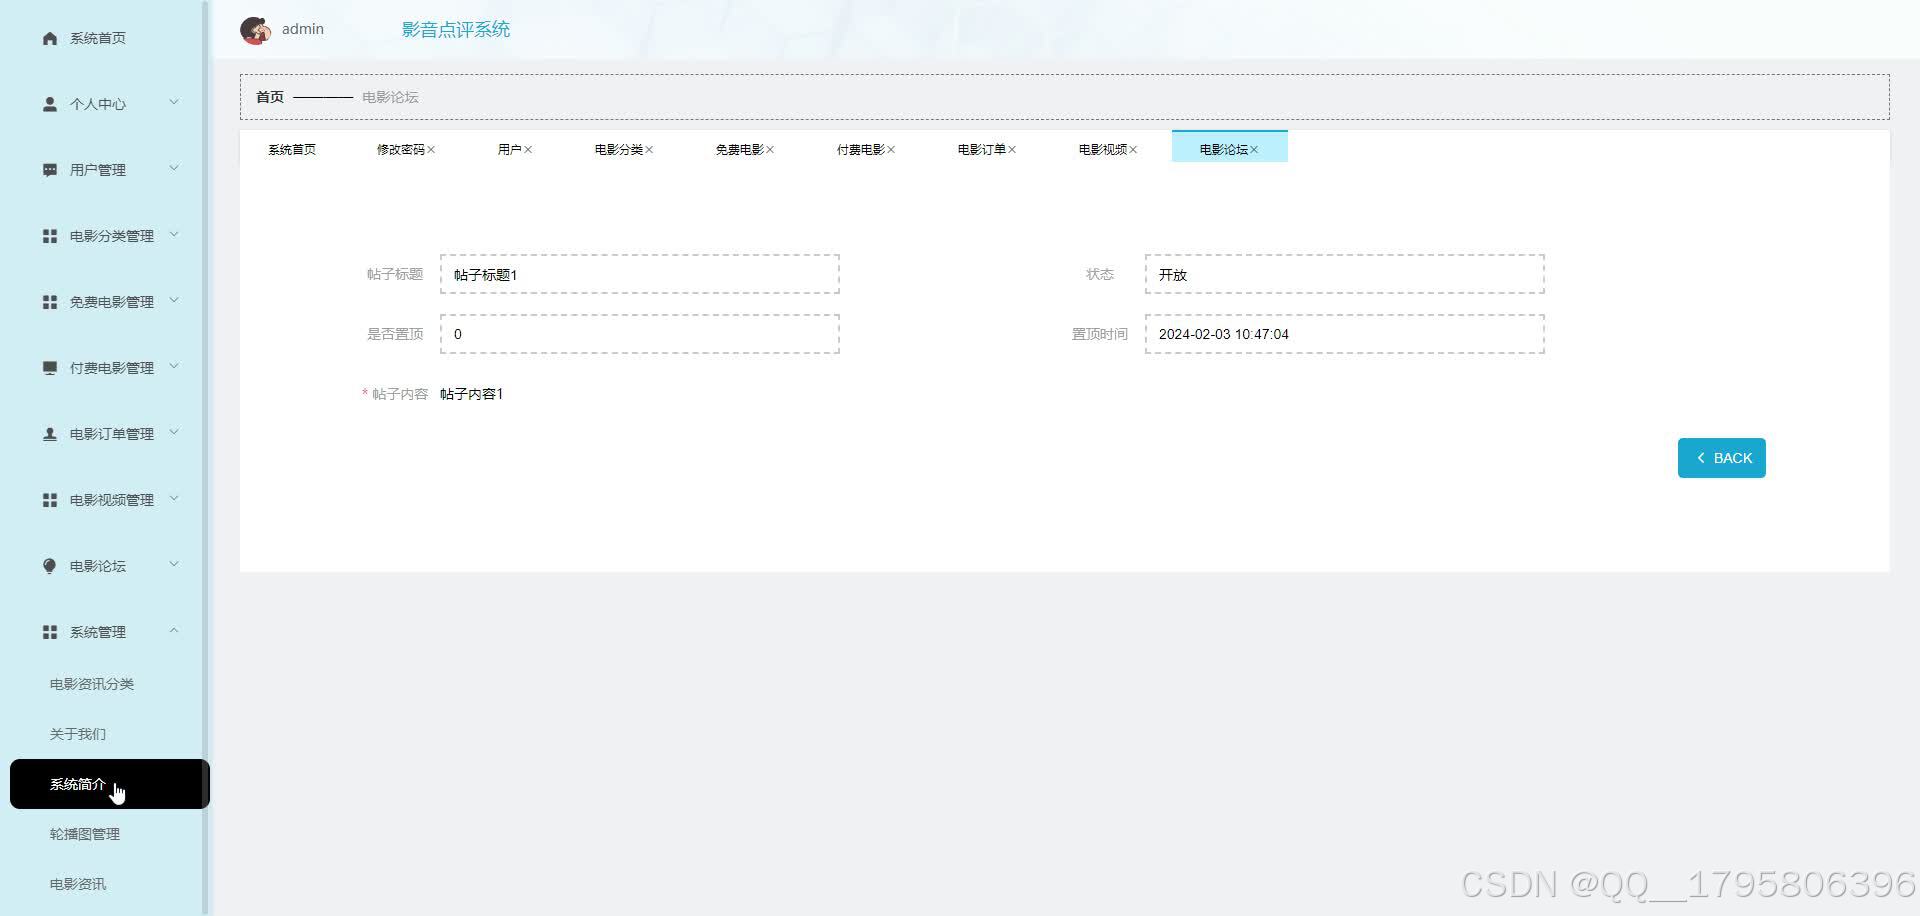Click the BACK button
The width and height of the screenshot is (1920, 916).
click(x=1721, y=458)
